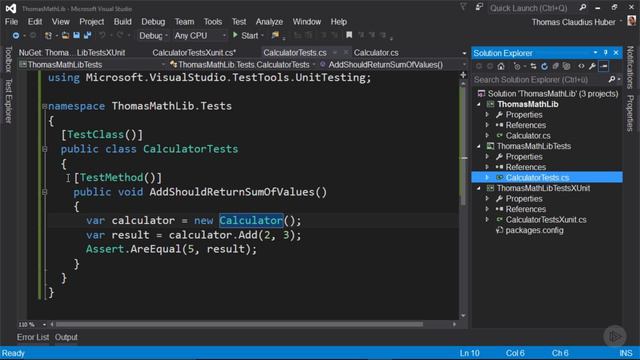Switch to the NuGet ThomaLibTestsXUnit tab

[72, 53]
